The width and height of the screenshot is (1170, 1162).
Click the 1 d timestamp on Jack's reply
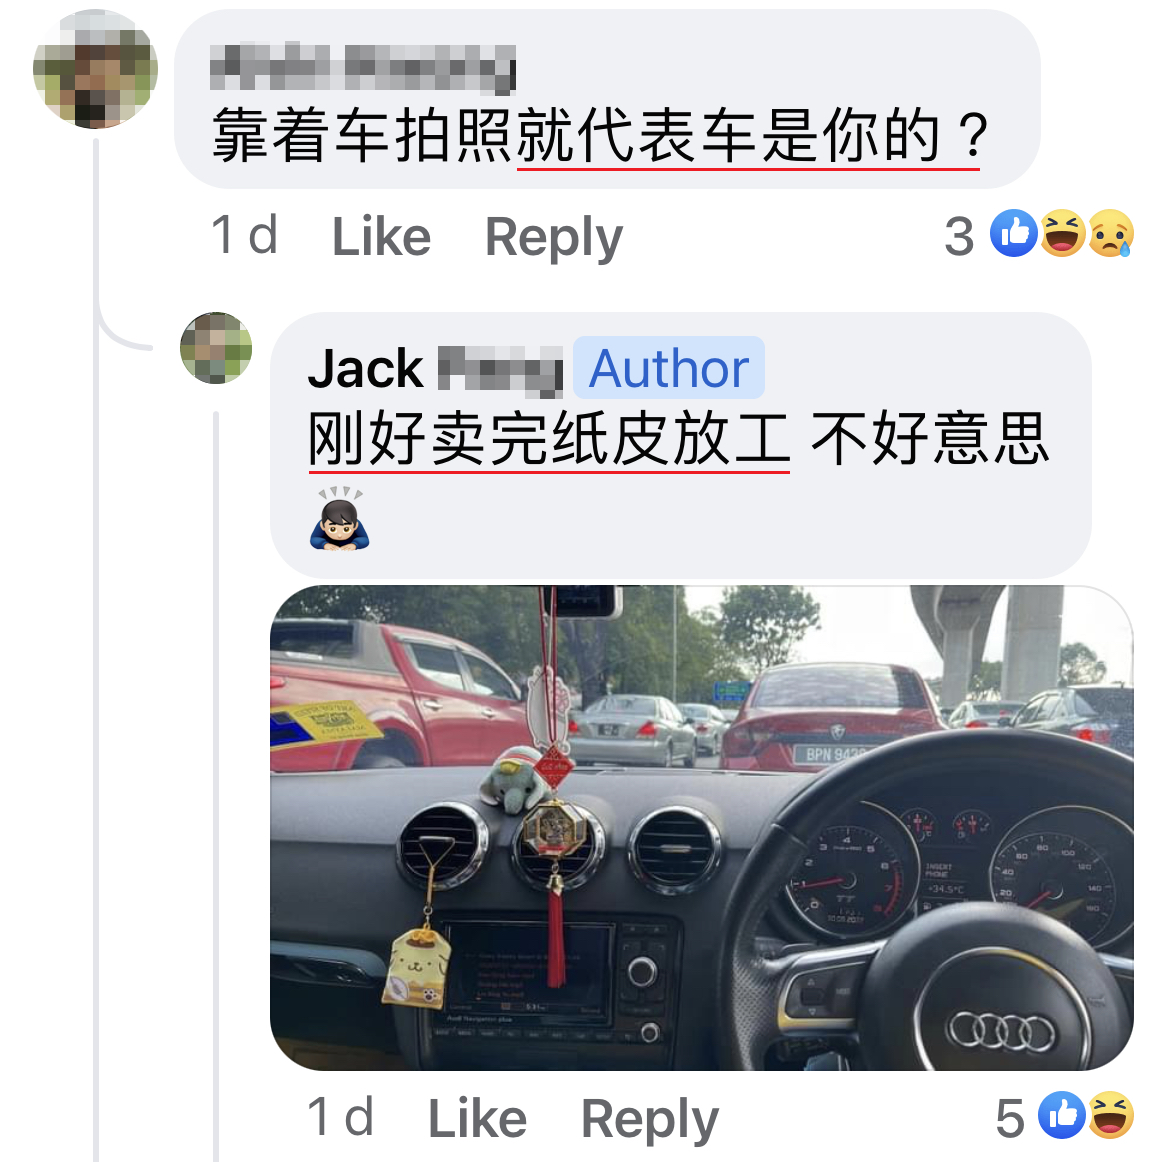tap(341, 1116)
